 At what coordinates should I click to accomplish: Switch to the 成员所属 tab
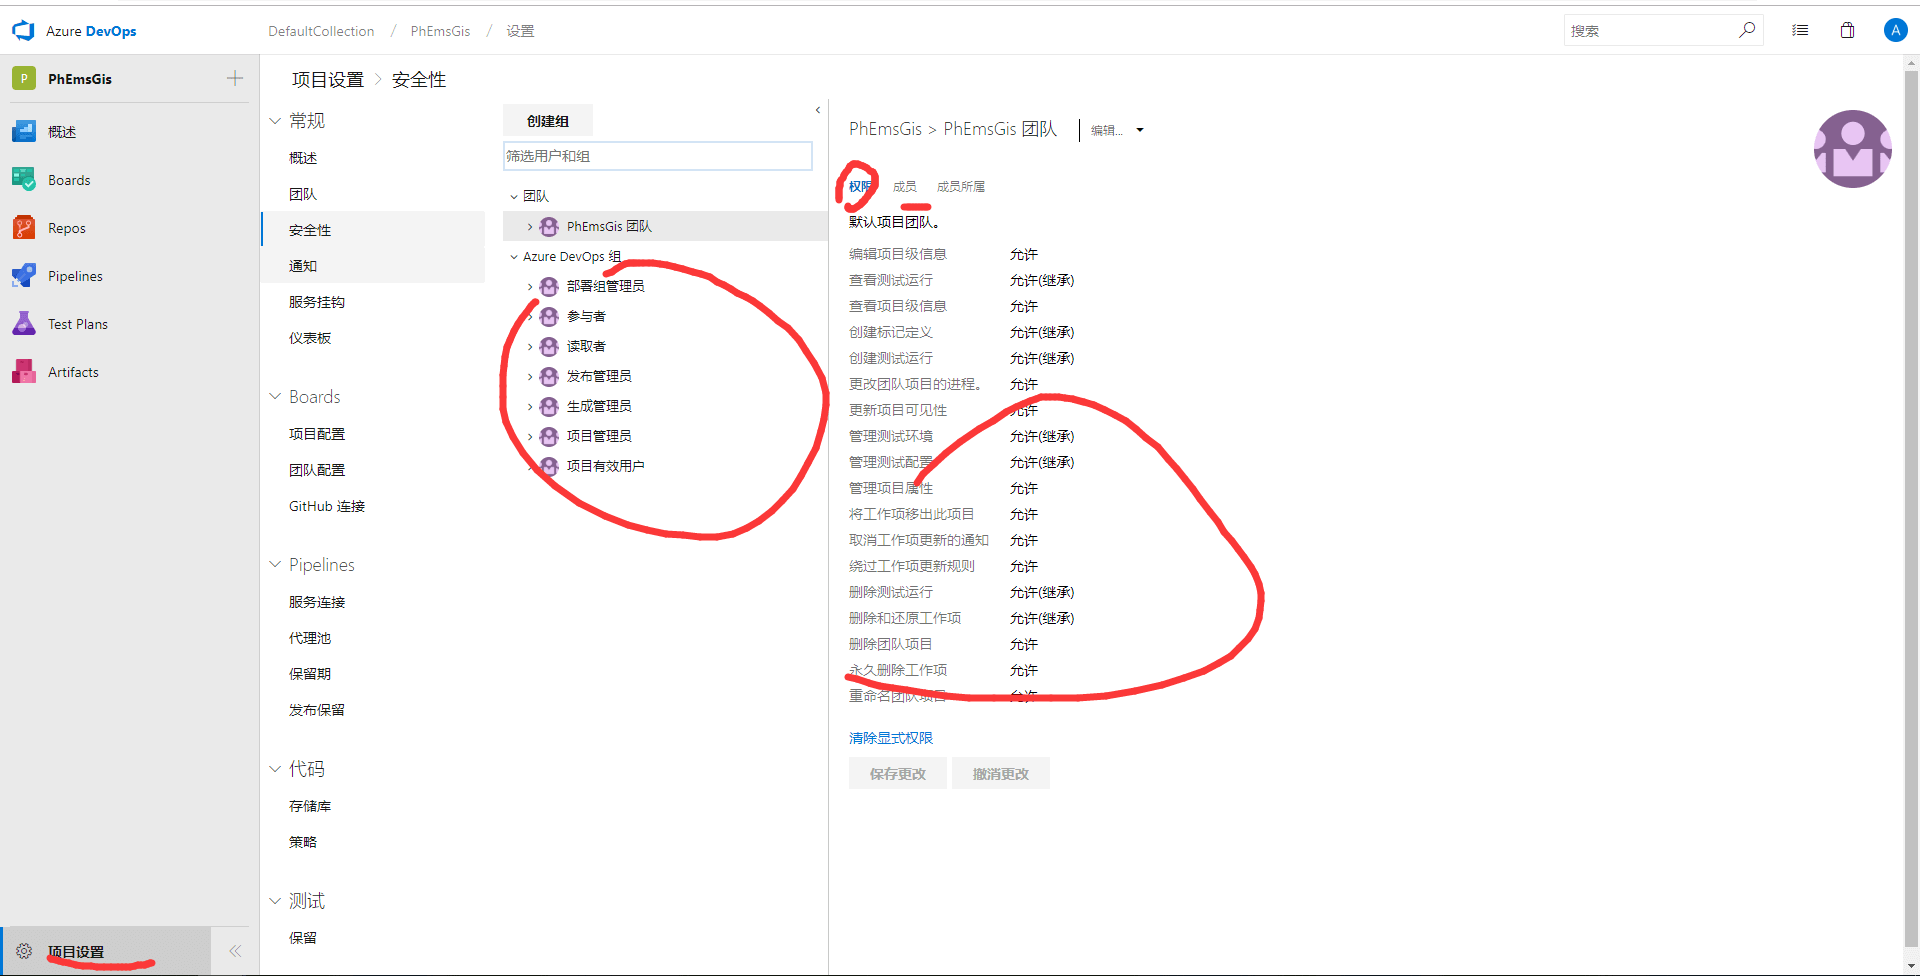(960, 187)
